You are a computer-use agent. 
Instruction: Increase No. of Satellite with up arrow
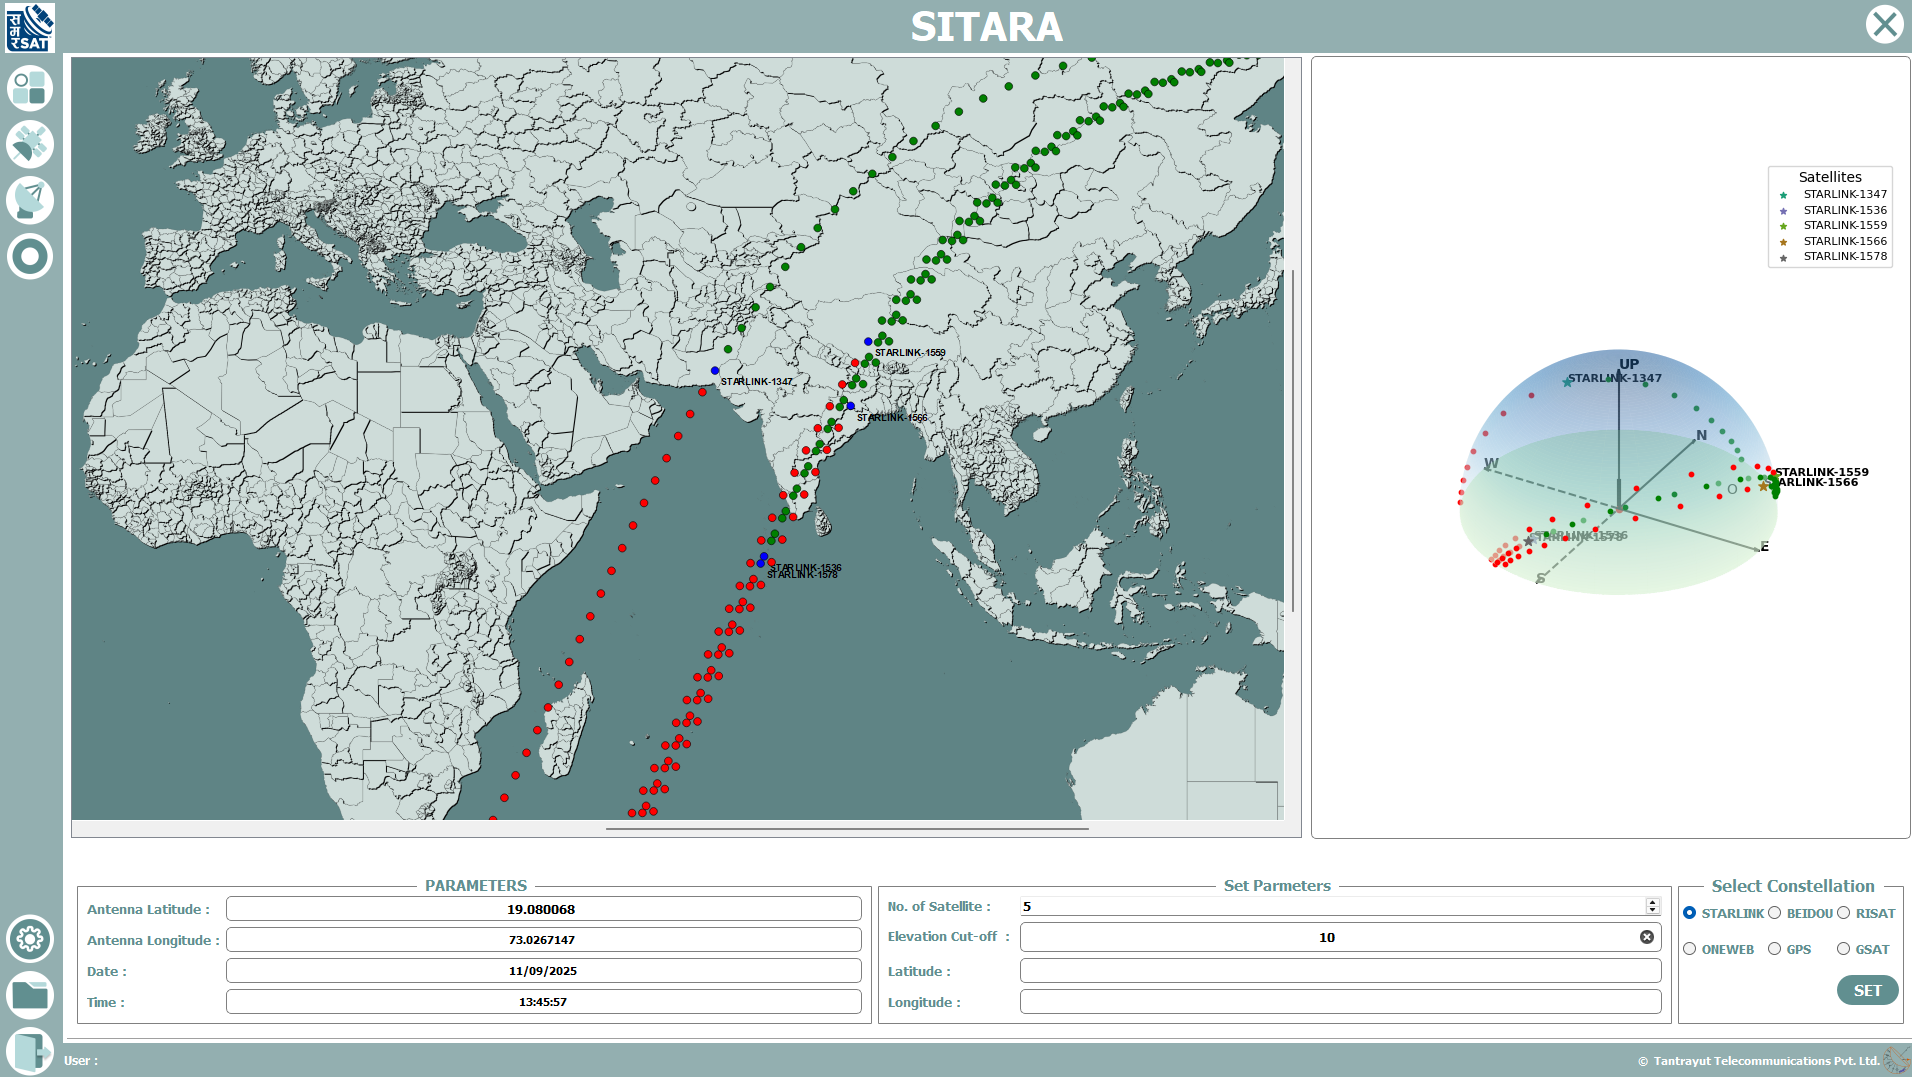tap(1652, 902)
